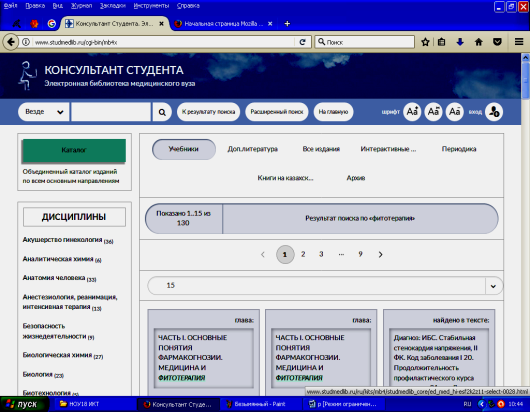Click the site search magnifier button

tap(162, 112)
